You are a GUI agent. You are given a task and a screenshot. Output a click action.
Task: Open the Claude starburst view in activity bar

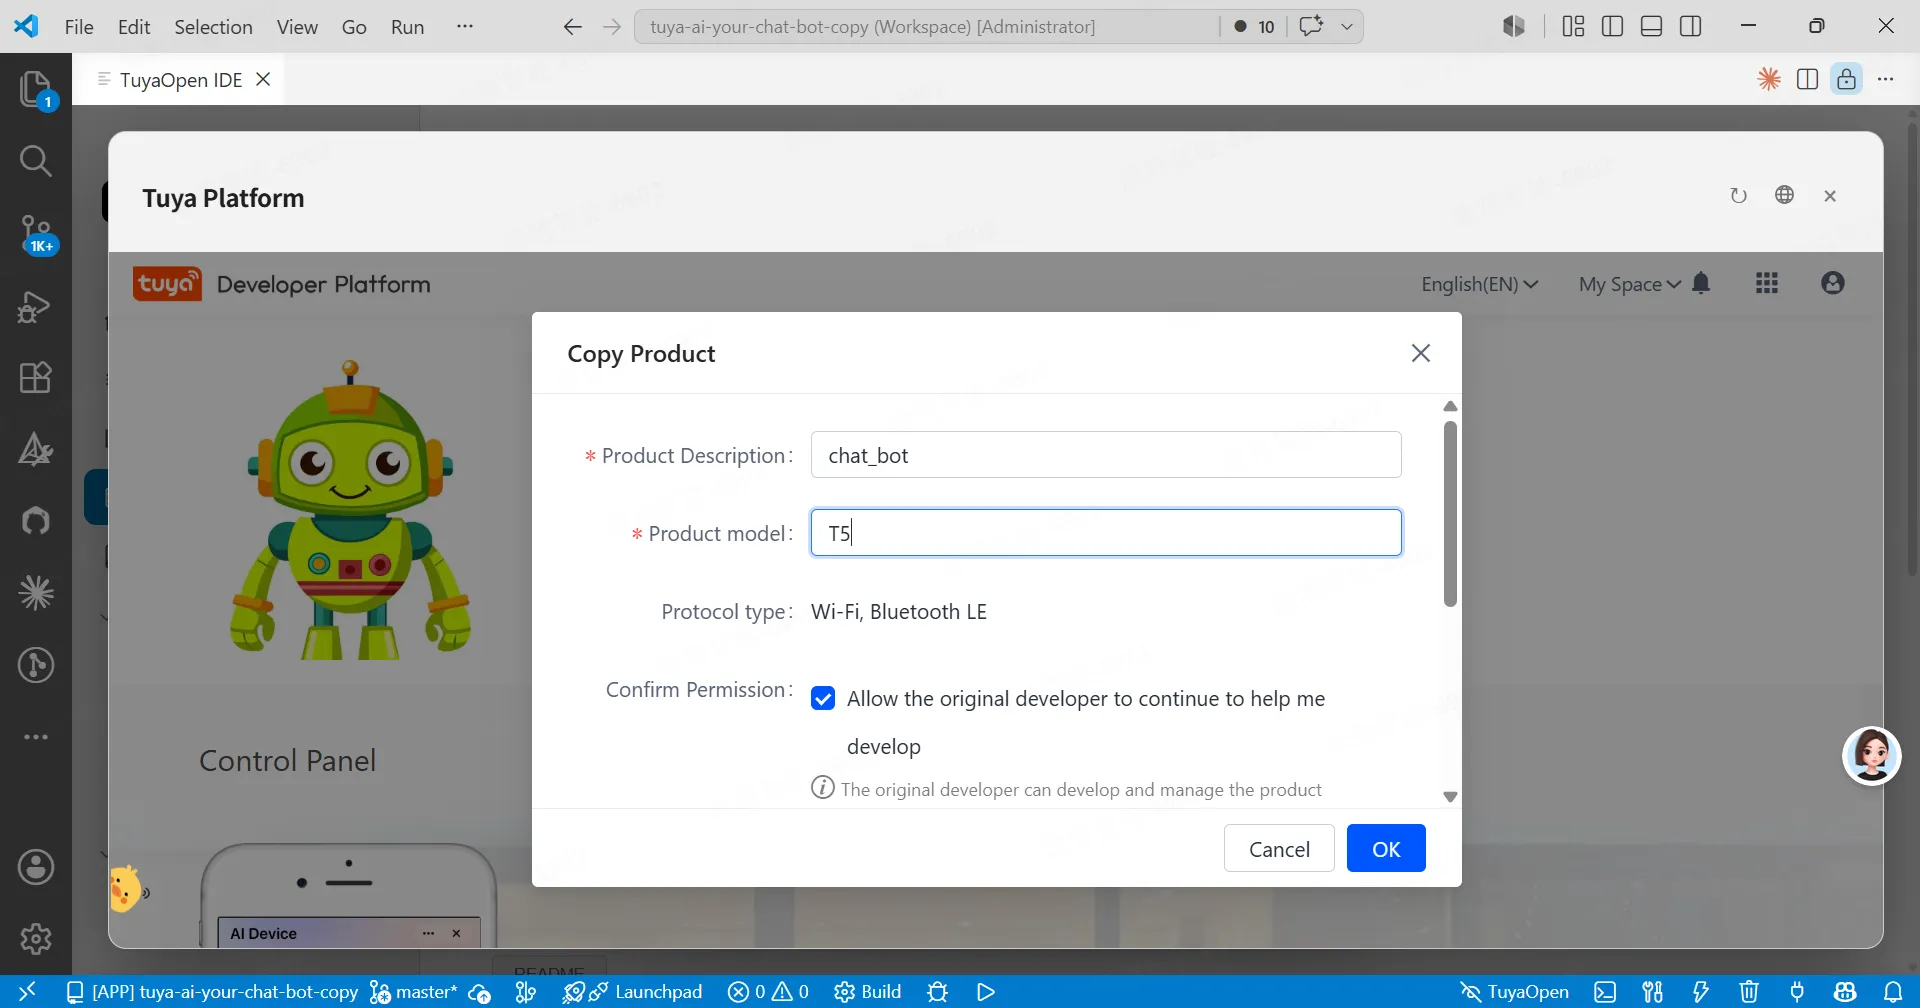point(36,593)
